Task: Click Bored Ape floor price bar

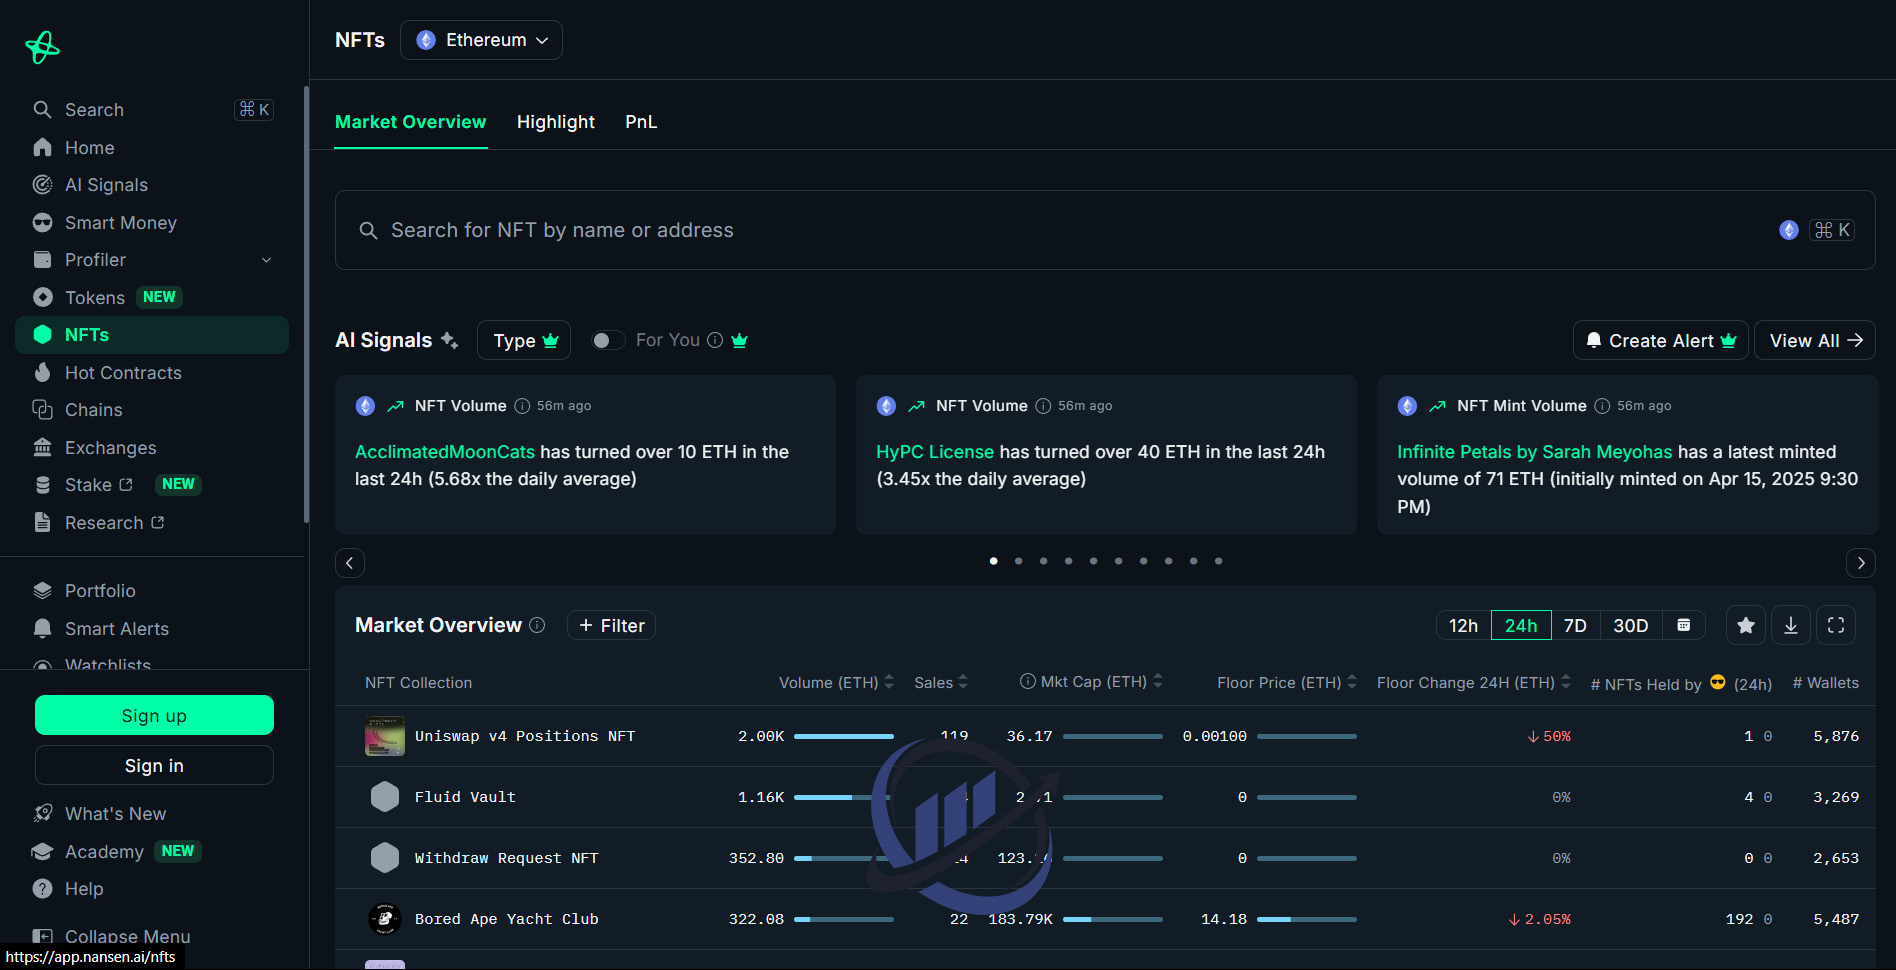Action: 1307,919
